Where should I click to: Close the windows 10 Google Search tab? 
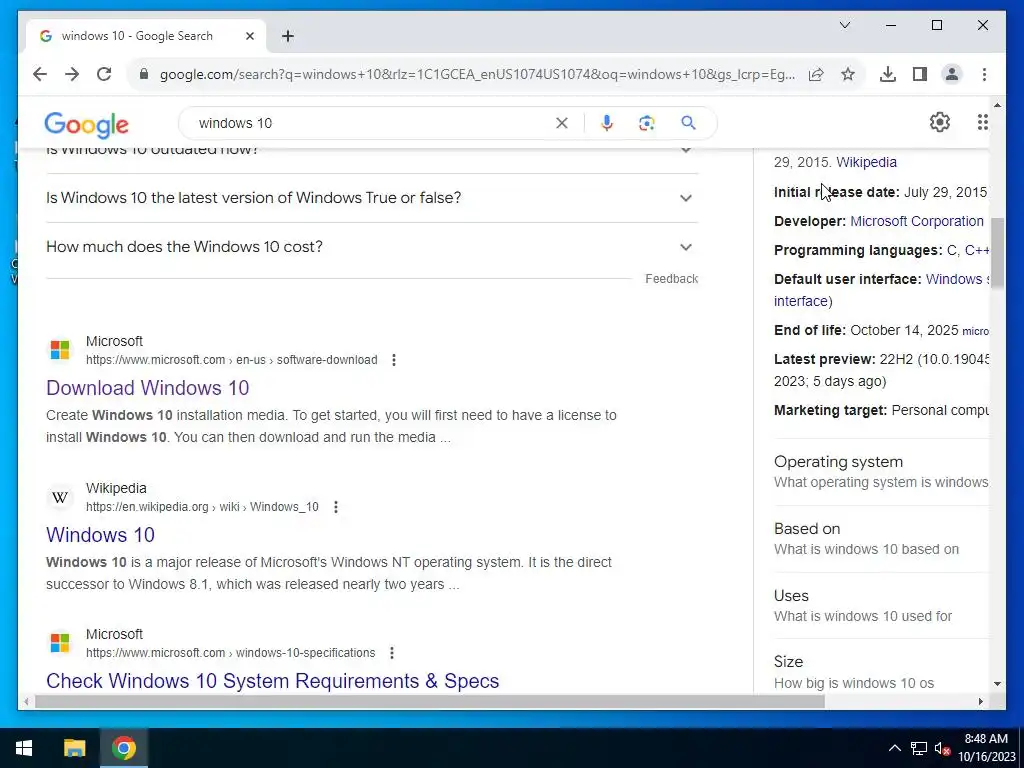click(x=249, y=36)
